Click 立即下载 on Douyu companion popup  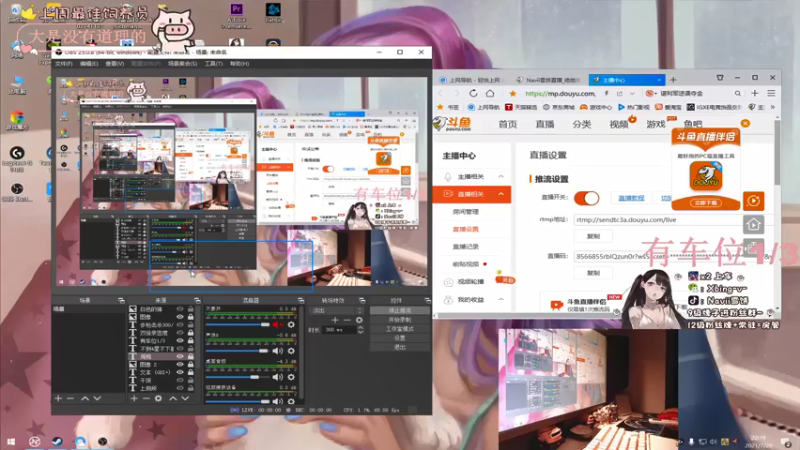[x=706, y=203]
